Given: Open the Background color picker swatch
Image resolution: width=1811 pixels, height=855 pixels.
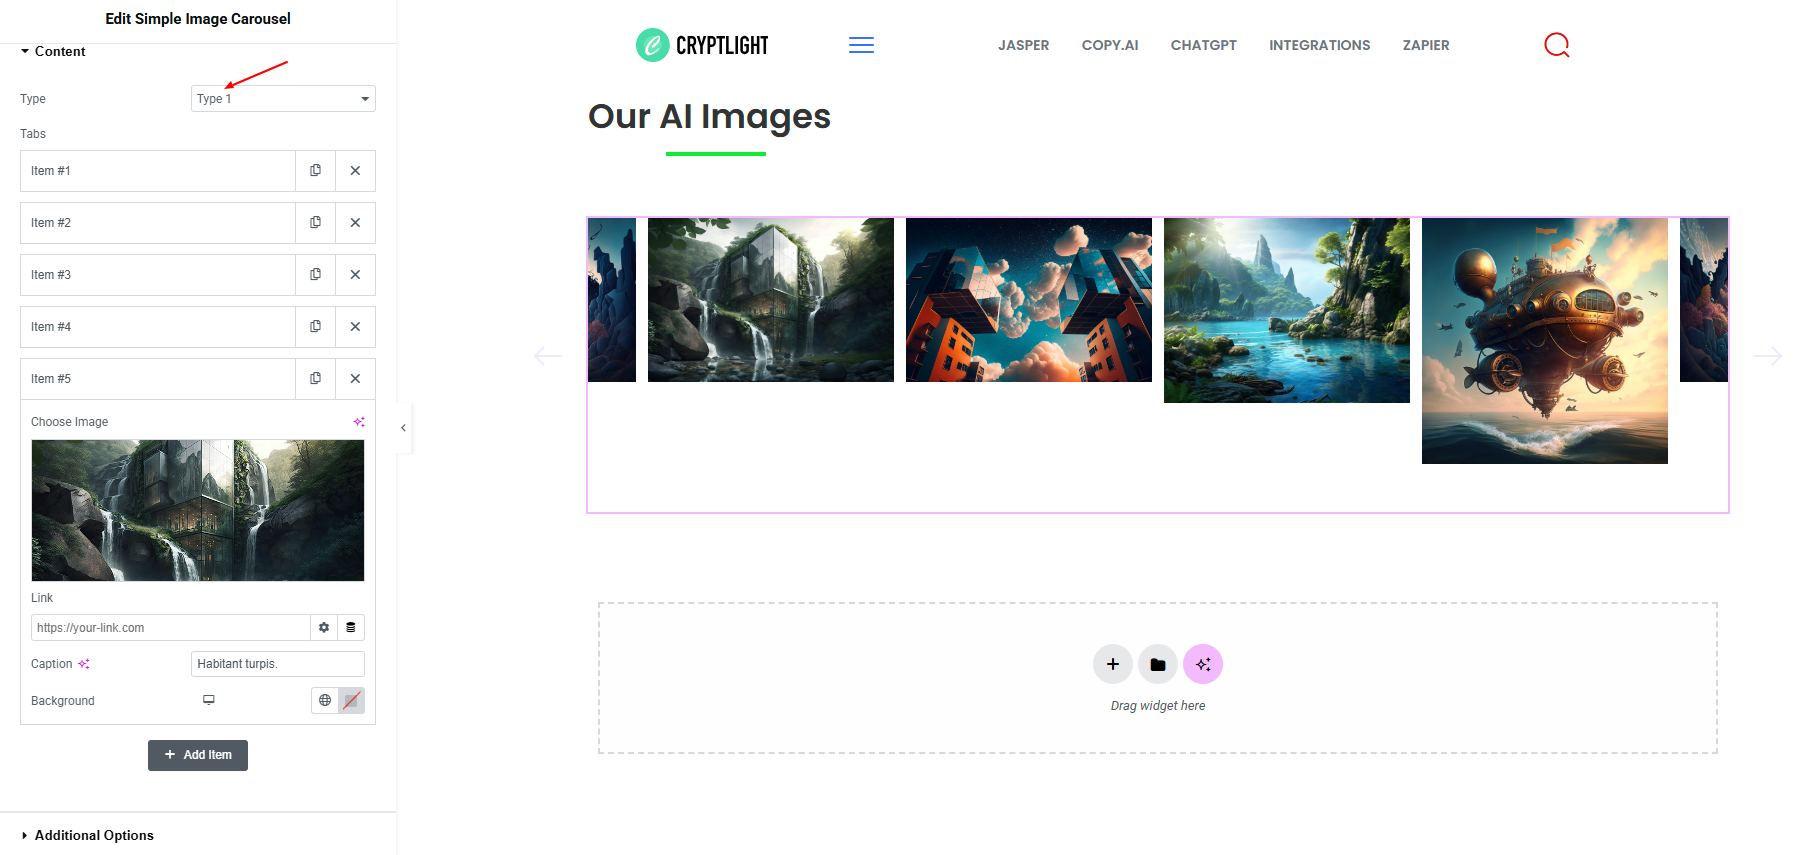Looking at the screenshot, I should 351,700.
